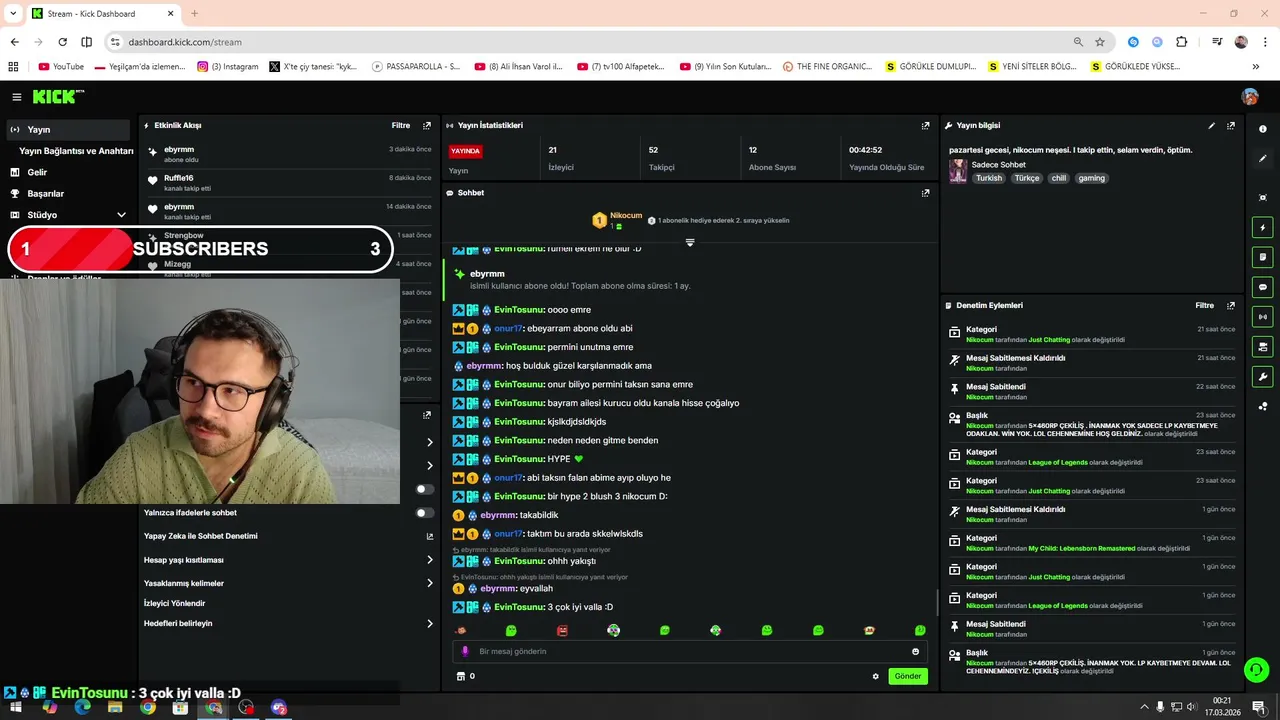Viewport: 1280px width, 720px height.
Task: Toggle the Yalnızca ifadelerle sohbet switch
Action: click(x=425, y=513)
